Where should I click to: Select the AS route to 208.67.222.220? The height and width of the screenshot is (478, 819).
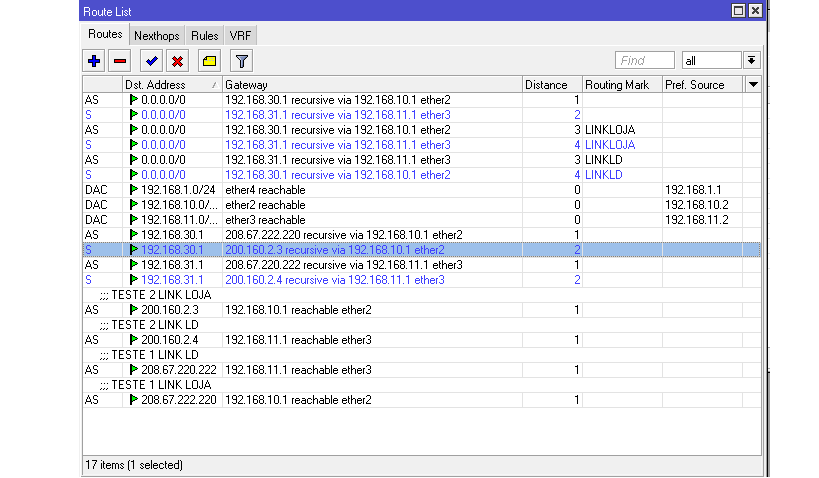click(421, 400)
